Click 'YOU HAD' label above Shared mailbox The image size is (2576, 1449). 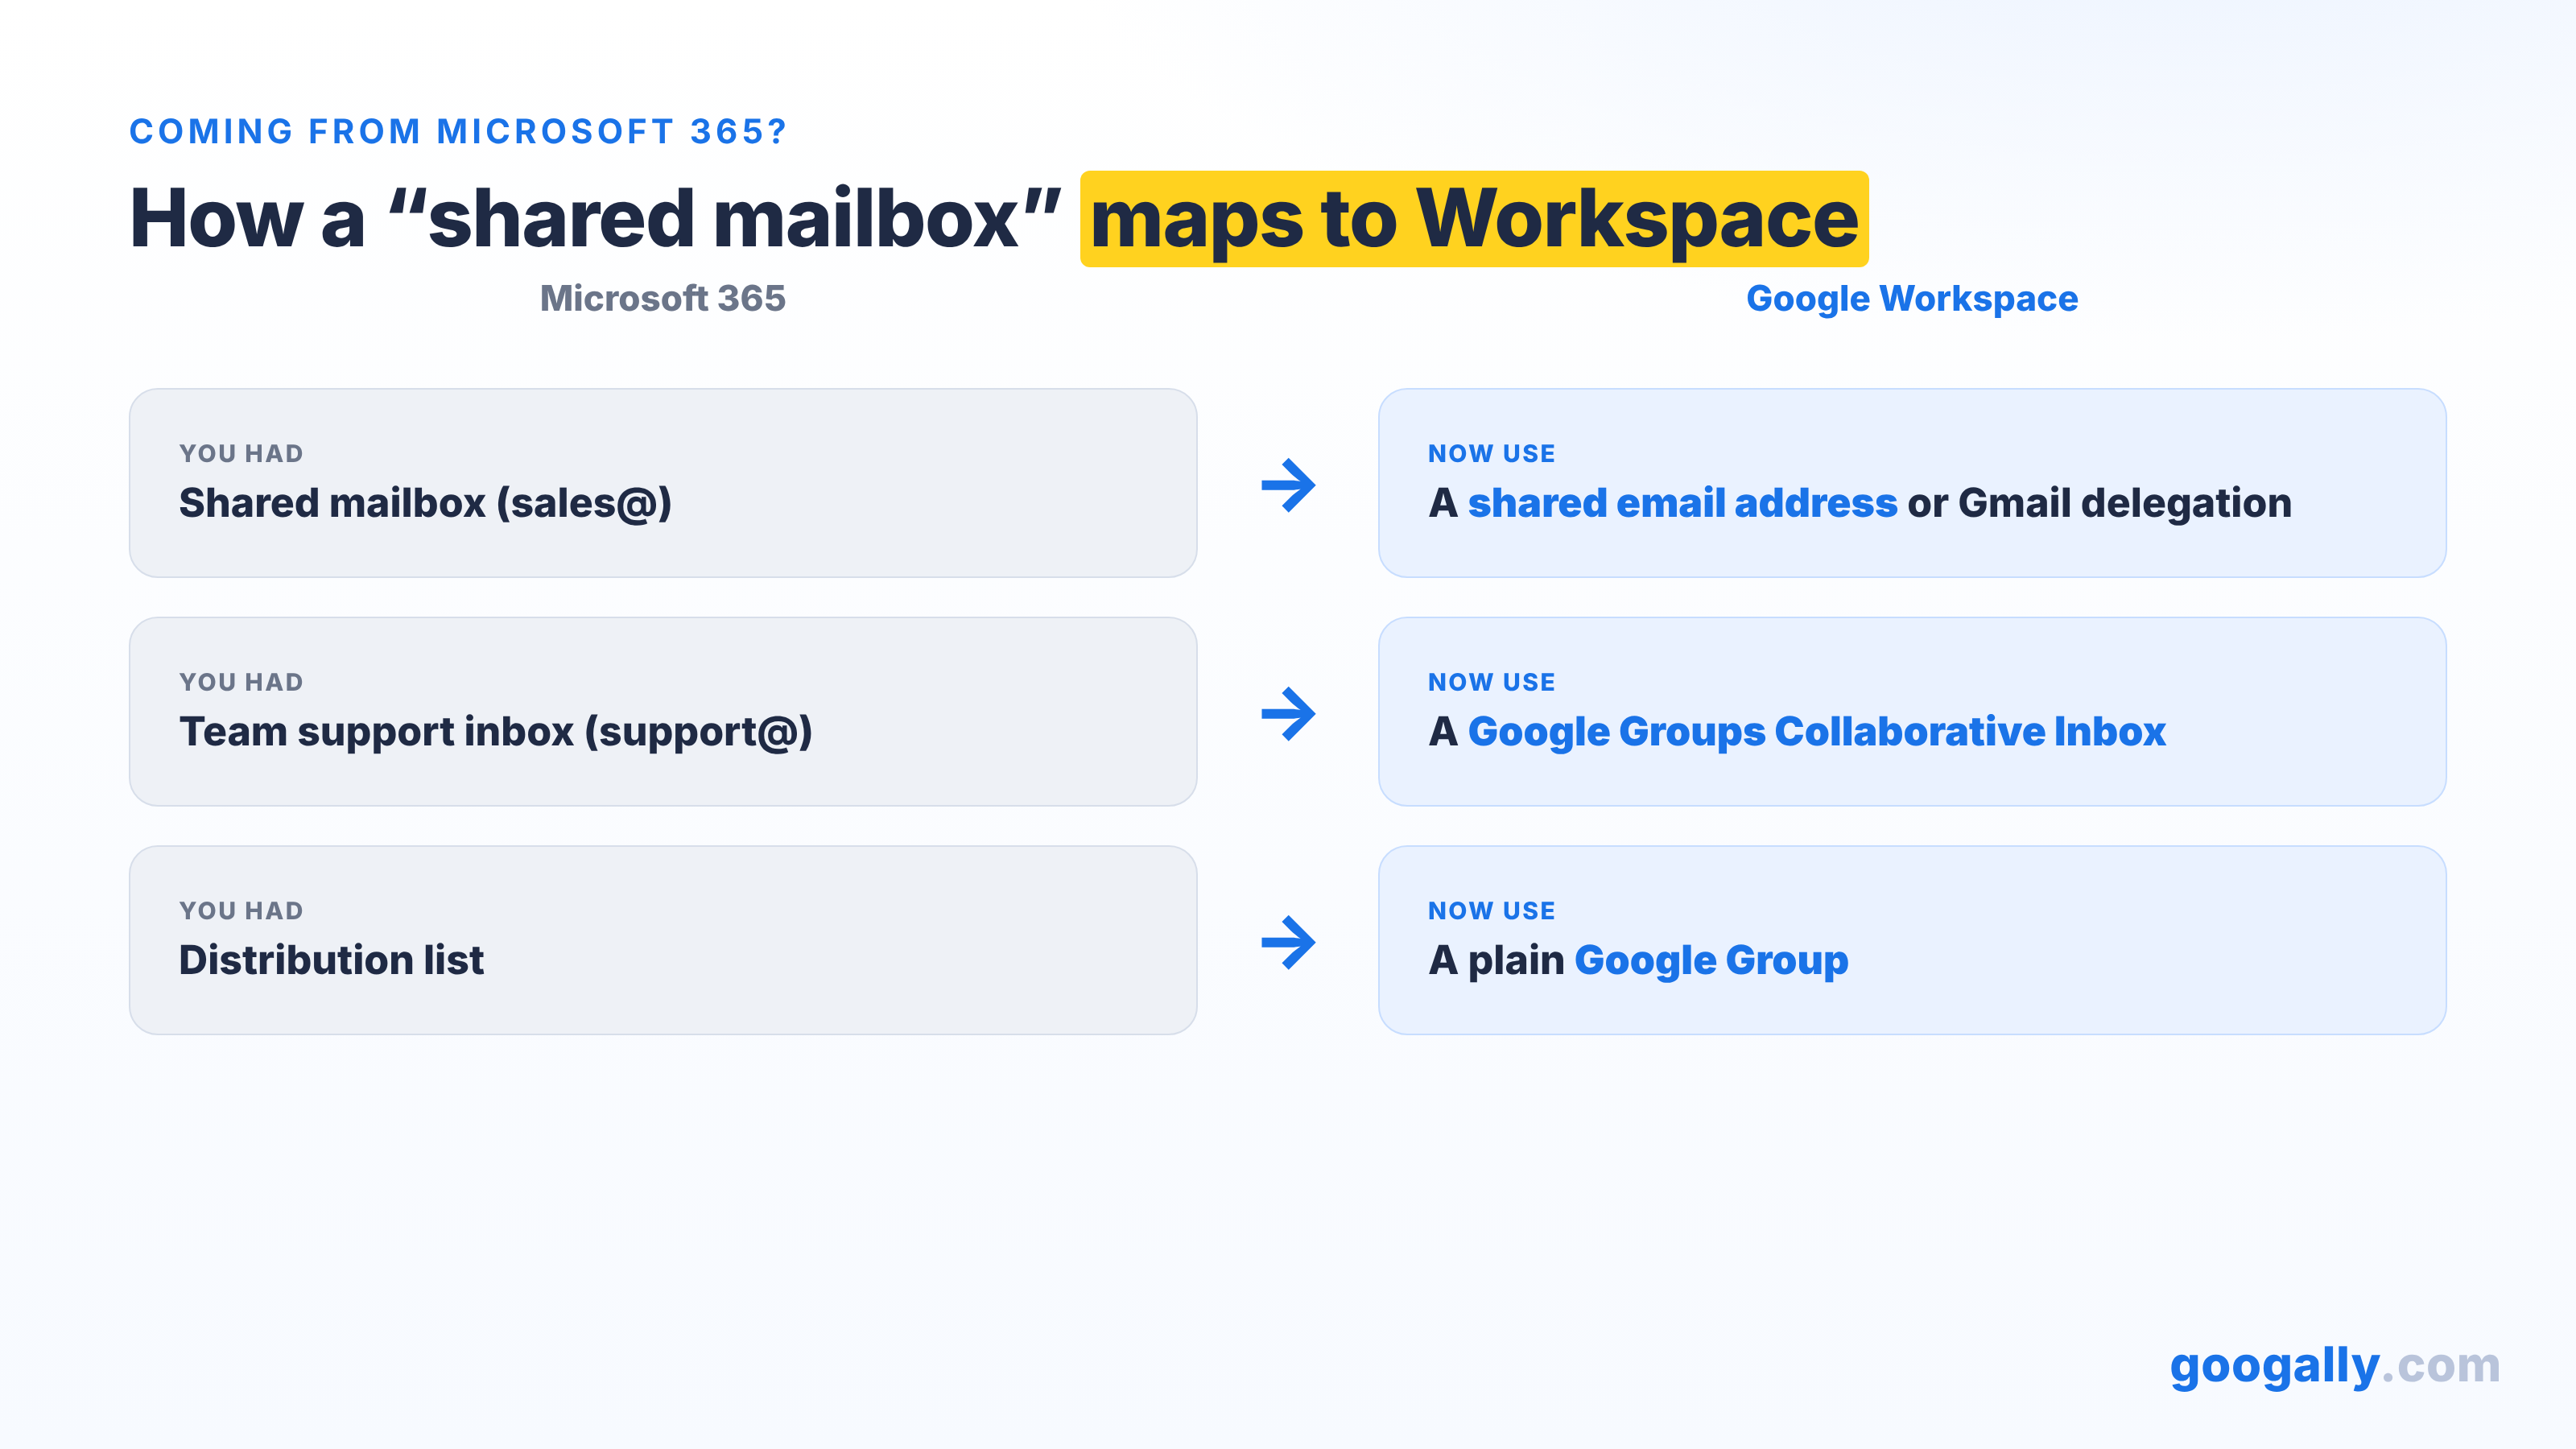tap(241, 454)
